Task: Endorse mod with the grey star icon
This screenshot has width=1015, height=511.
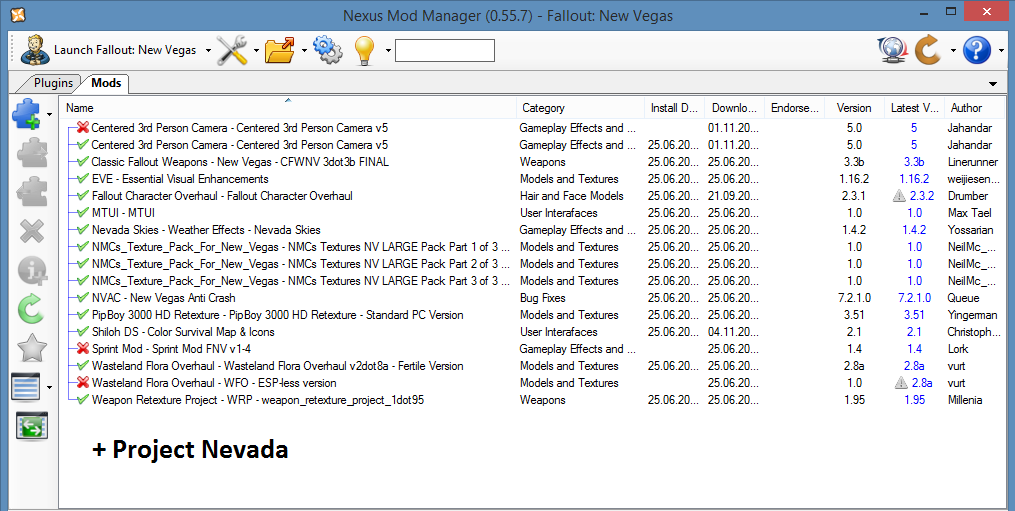Action: click(x=31, y=348)
